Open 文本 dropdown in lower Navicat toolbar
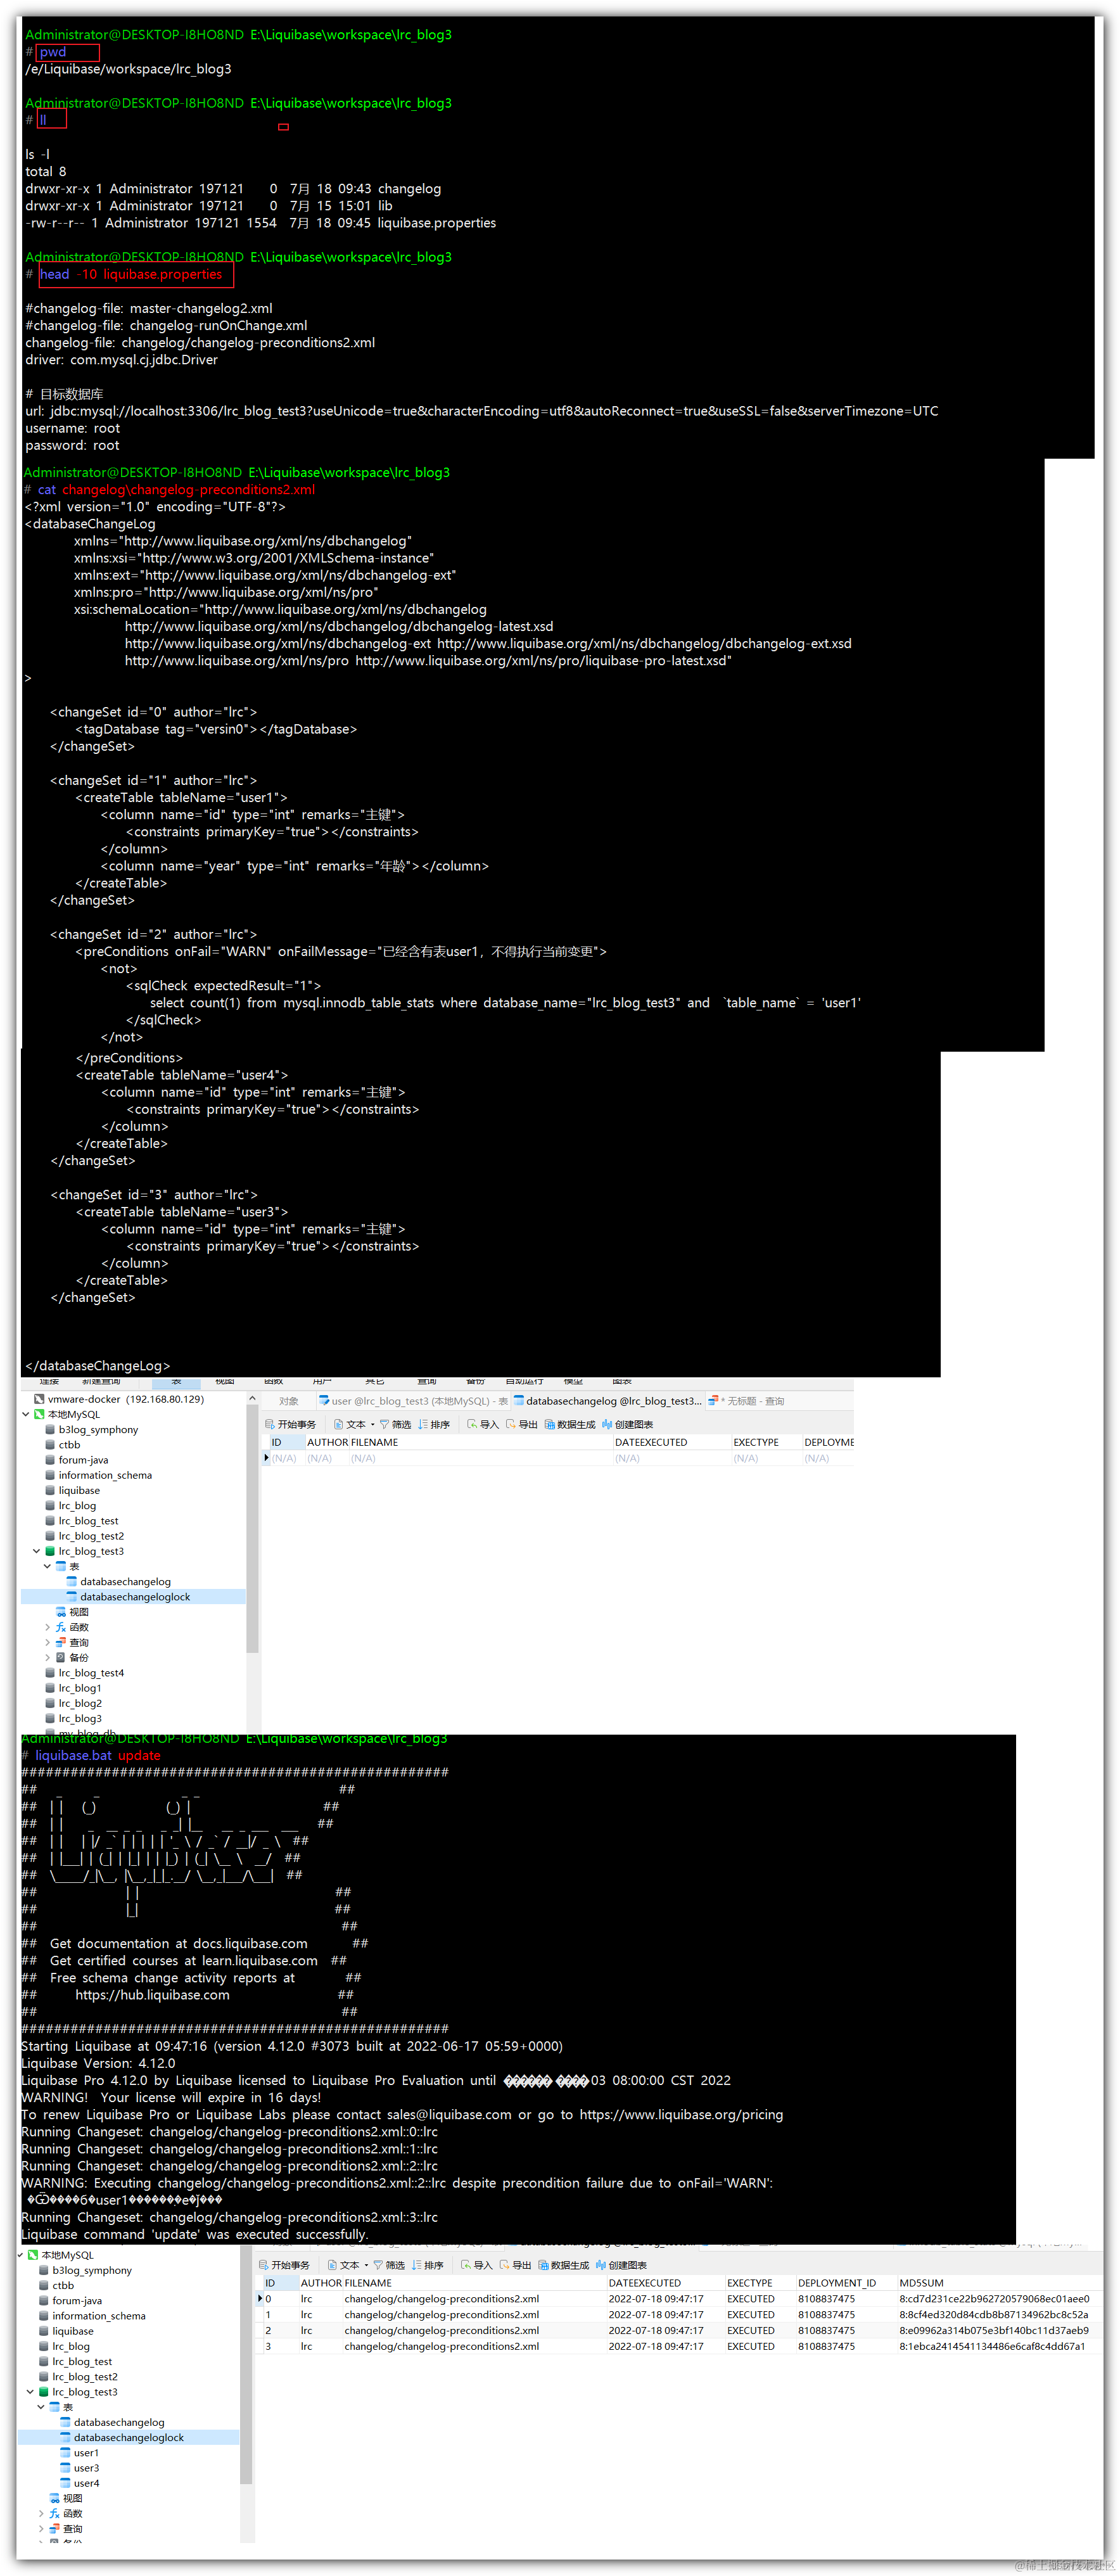 coord(366,2264)
